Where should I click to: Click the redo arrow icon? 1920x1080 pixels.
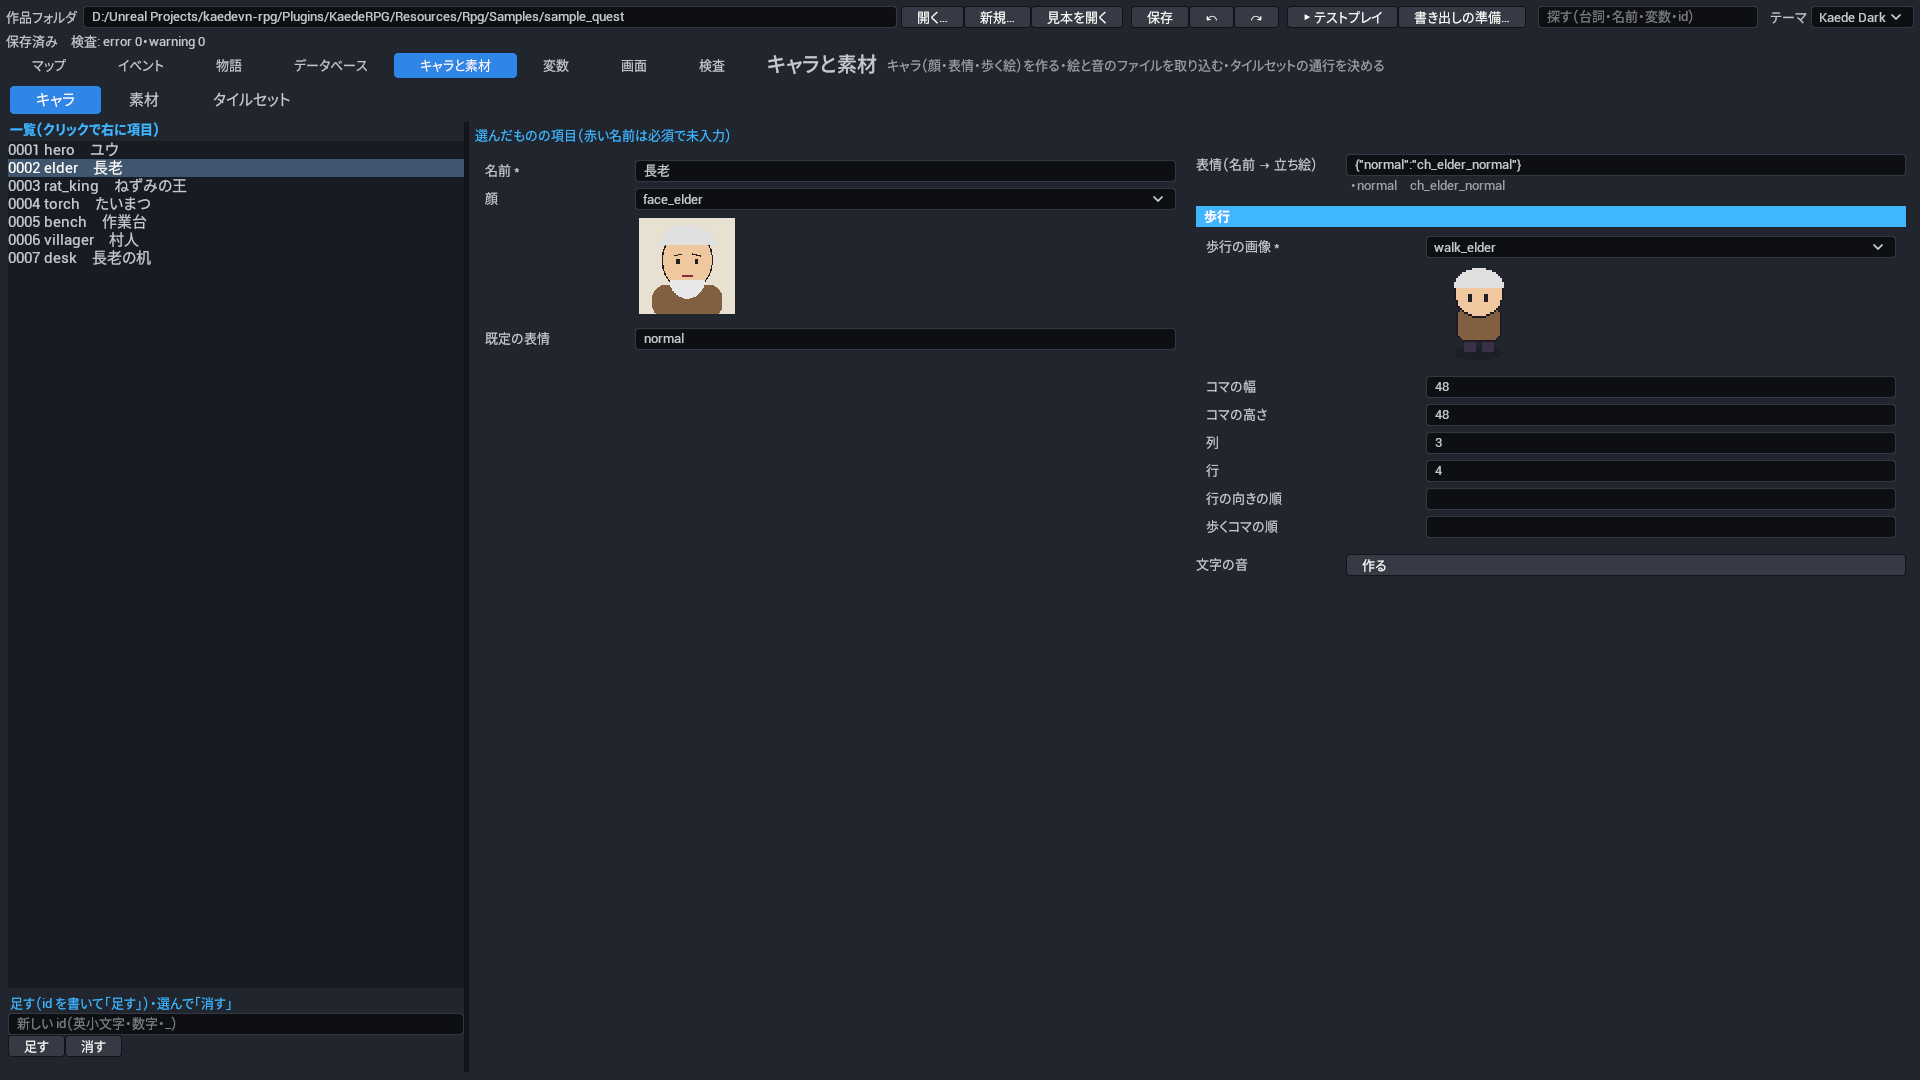click(x=1256, y=17)
